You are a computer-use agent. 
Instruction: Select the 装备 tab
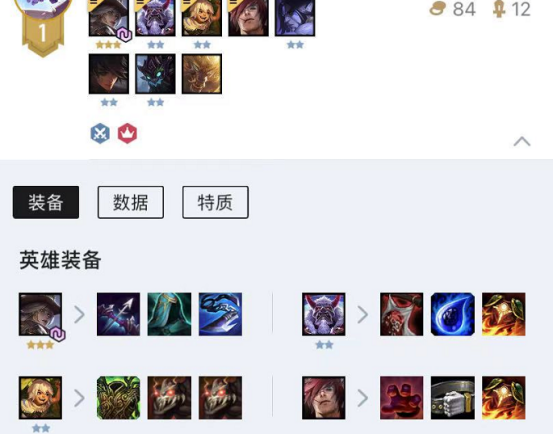[46, 202]
